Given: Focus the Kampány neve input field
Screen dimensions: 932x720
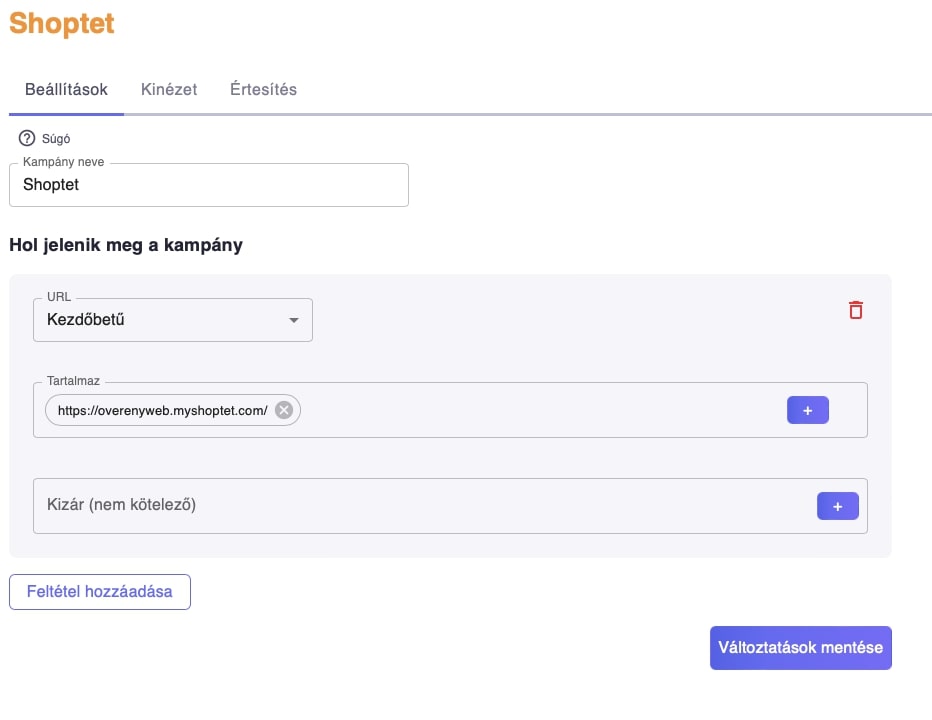Looking at the screenshot, I should point(209,185).
